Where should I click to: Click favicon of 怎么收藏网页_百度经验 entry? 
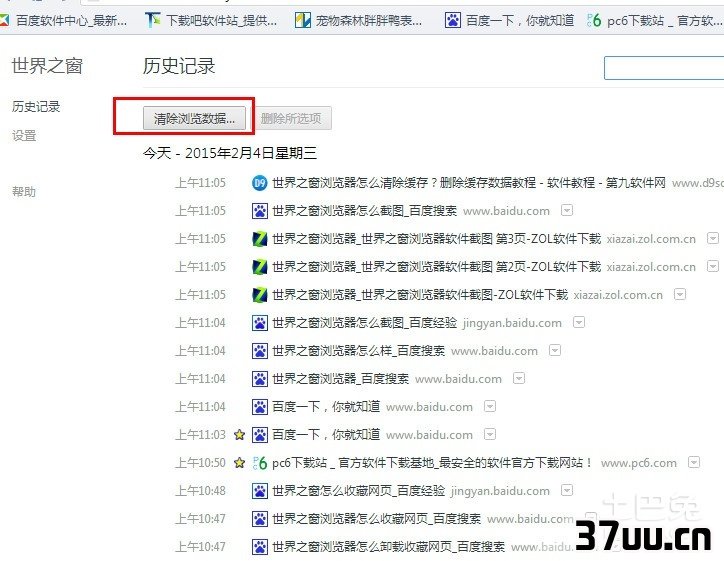tap(259, 491)
